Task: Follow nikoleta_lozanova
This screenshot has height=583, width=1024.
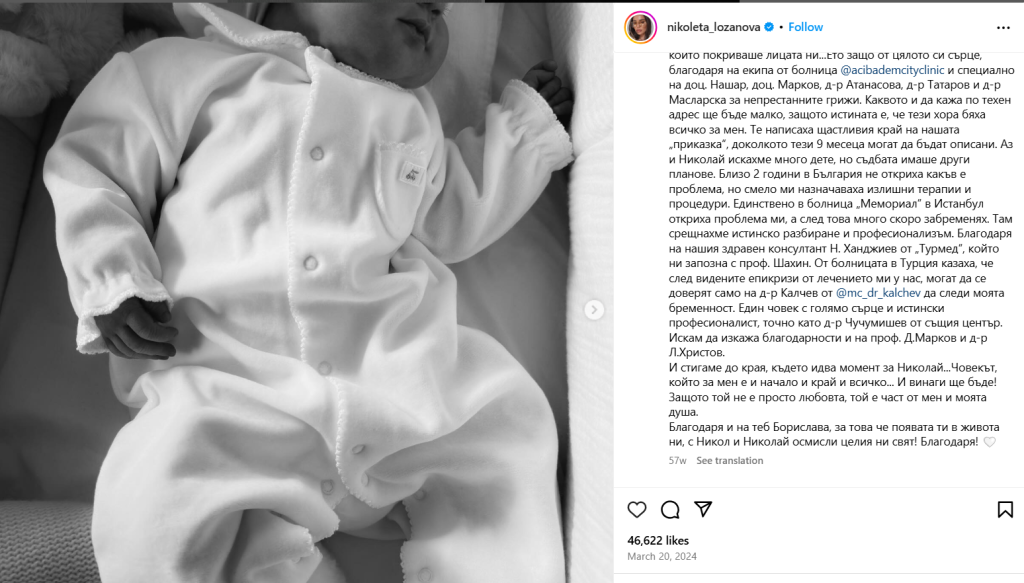Action: coord(805,27)
